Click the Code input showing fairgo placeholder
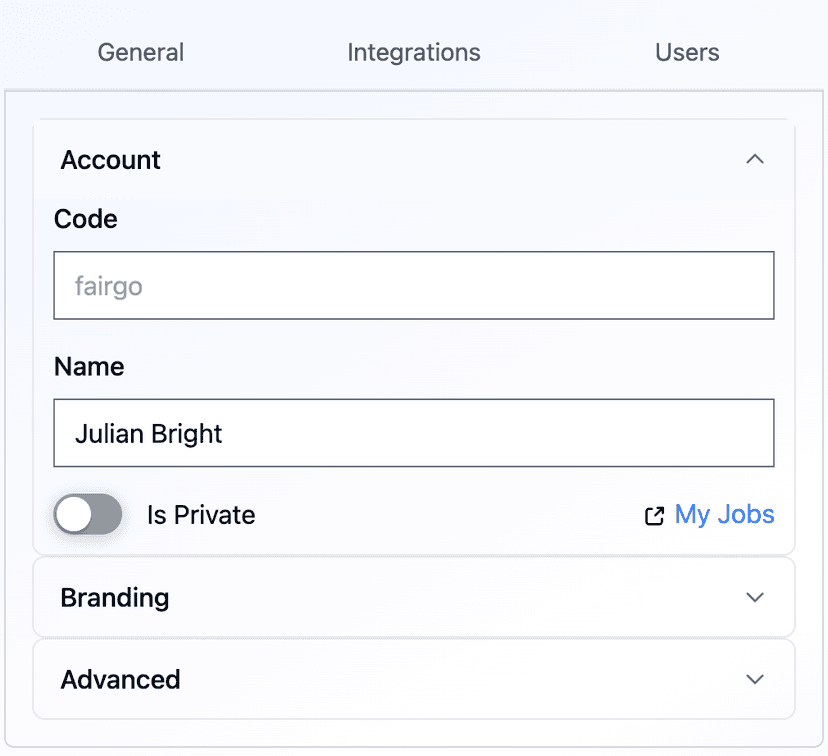 (414, 285)
